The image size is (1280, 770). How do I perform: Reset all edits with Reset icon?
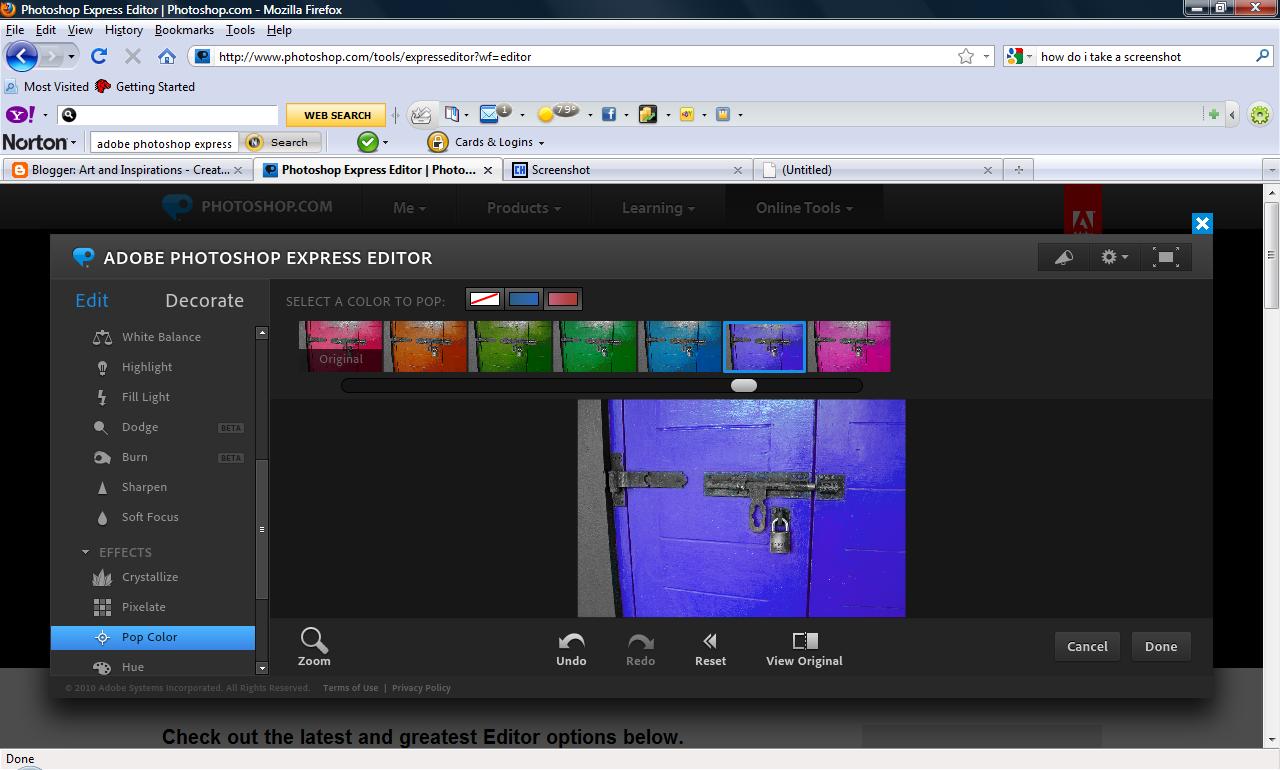(x=710, y=648)
